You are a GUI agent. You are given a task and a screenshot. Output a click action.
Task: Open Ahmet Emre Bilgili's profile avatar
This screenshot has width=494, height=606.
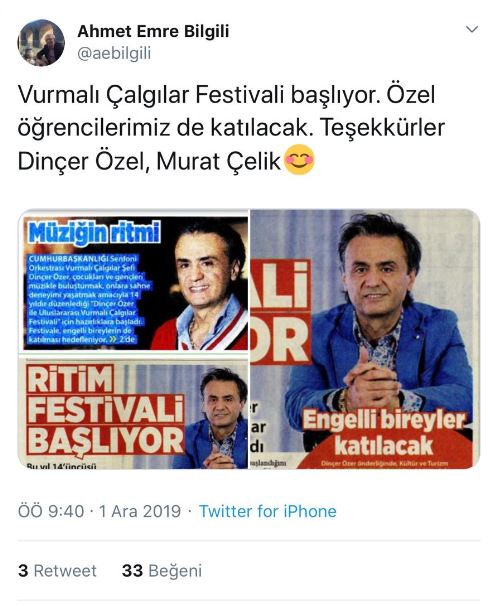coord(41,43)
